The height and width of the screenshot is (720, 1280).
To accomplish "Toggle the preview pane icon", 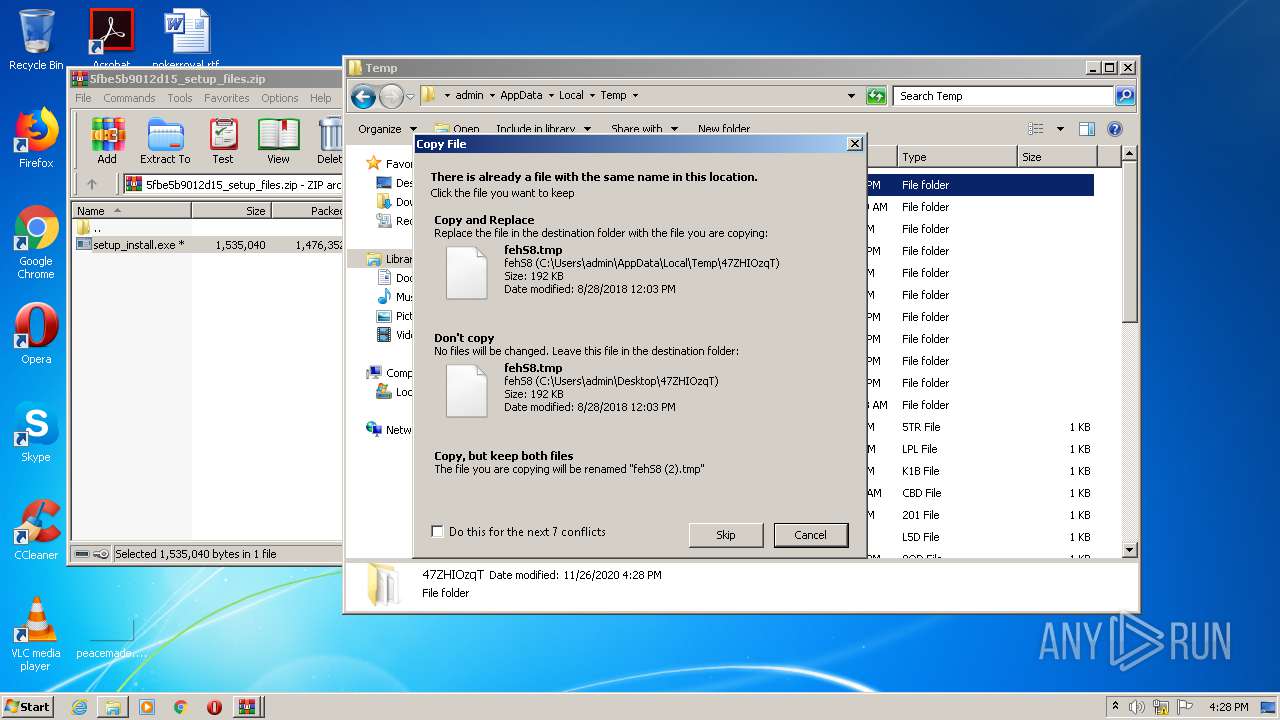I will (1087, 129).
